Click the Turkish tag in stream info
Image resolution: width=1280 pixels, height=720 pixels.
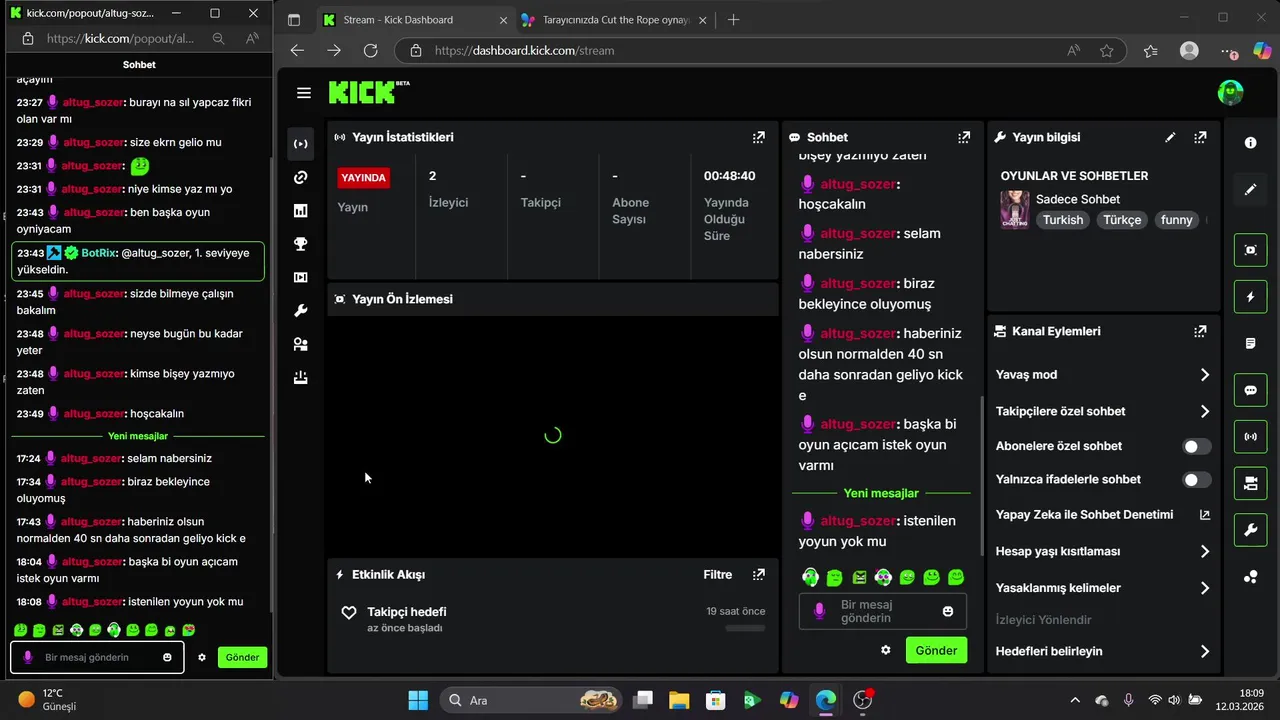pos(1063,220)
